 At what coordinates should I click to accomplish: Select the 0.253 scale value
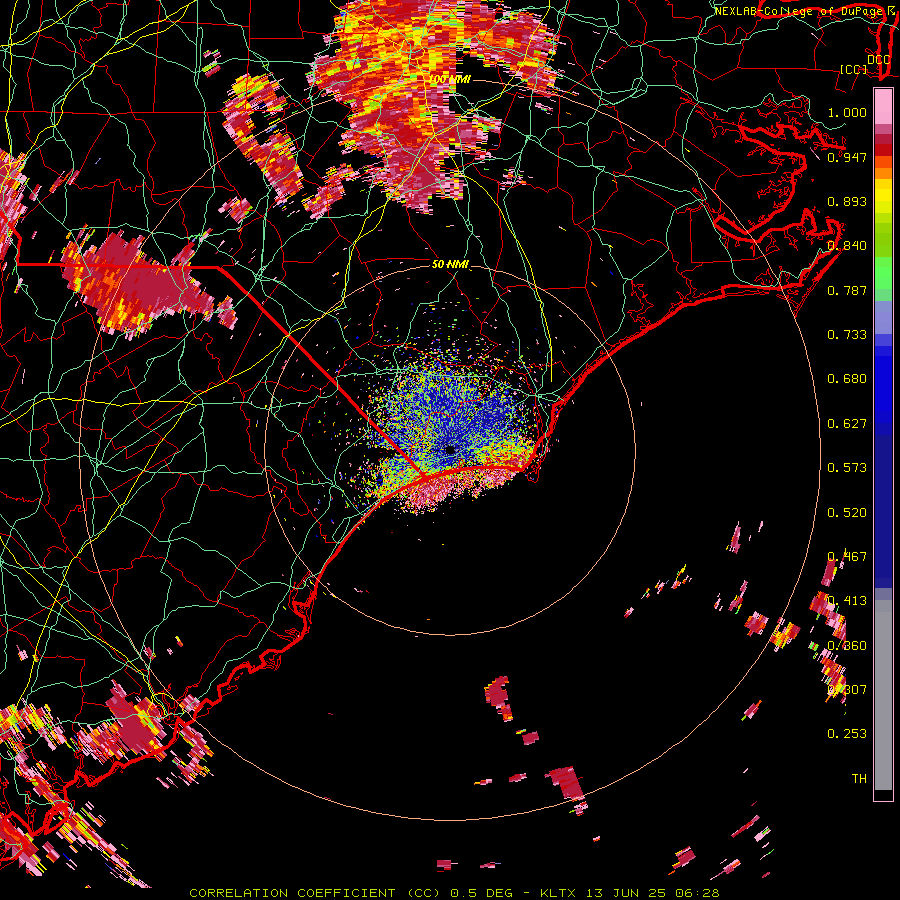click(x=847, y=734)
